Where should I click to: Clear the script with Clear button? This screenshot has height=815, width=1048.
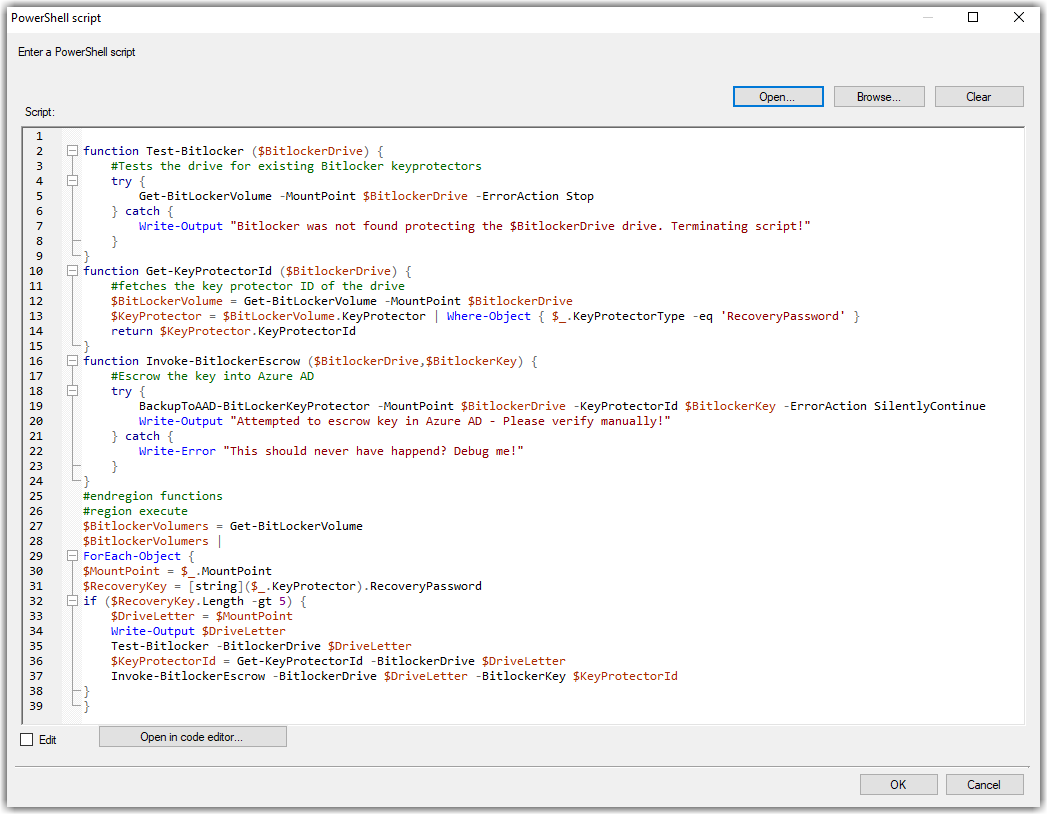978,97
